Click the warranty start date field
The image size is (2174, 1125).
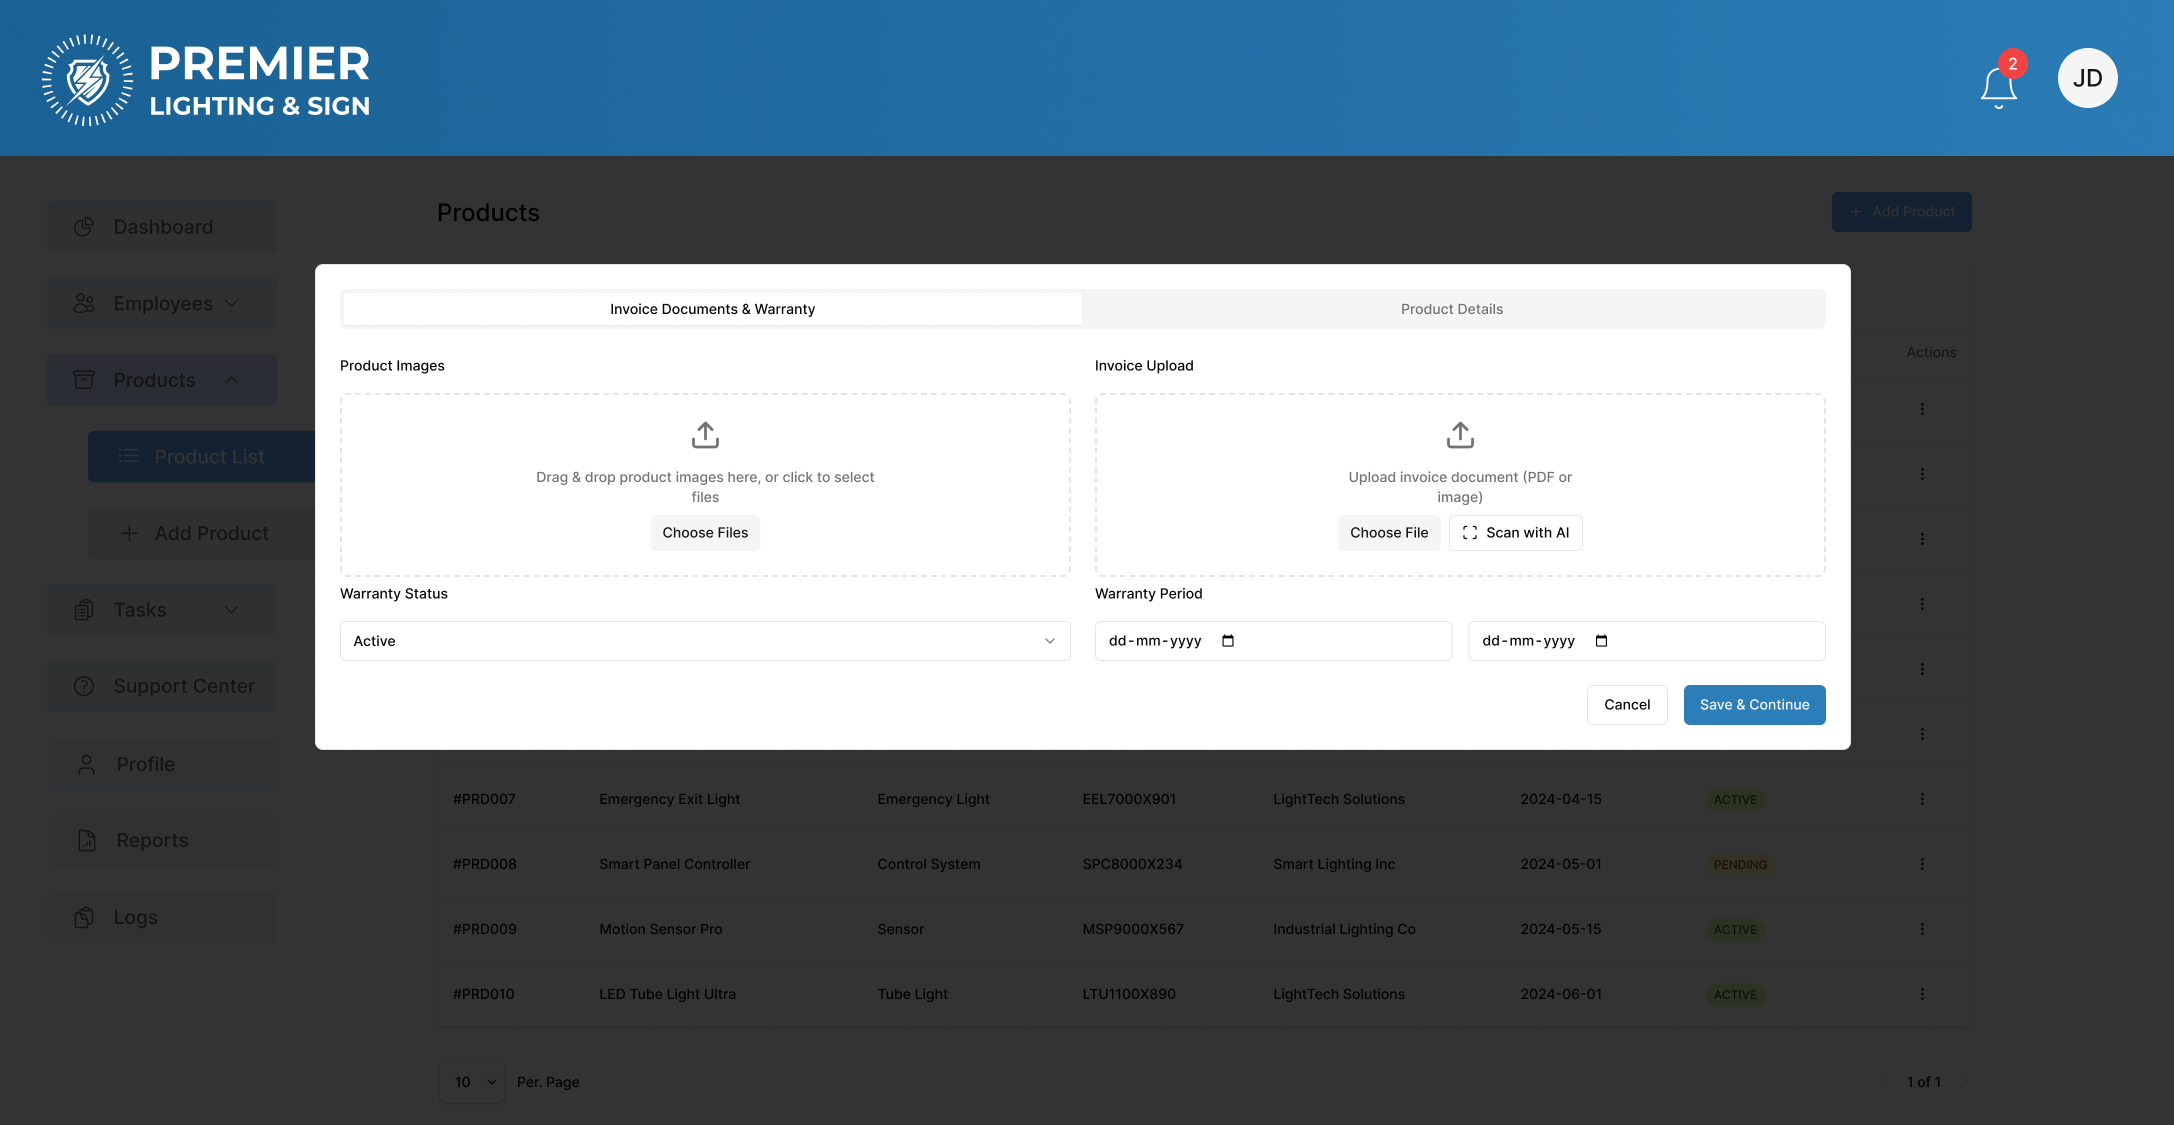(1155, 641)
